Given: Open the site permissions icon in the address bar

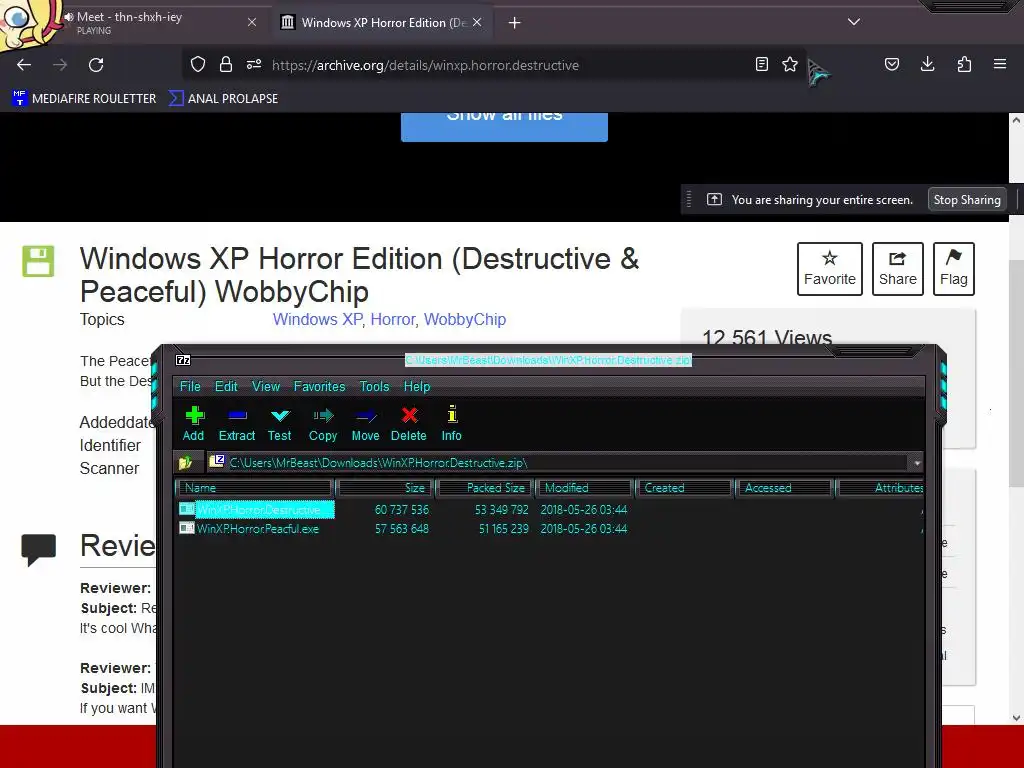Looking at the screenshot, I should click(254, 64).
